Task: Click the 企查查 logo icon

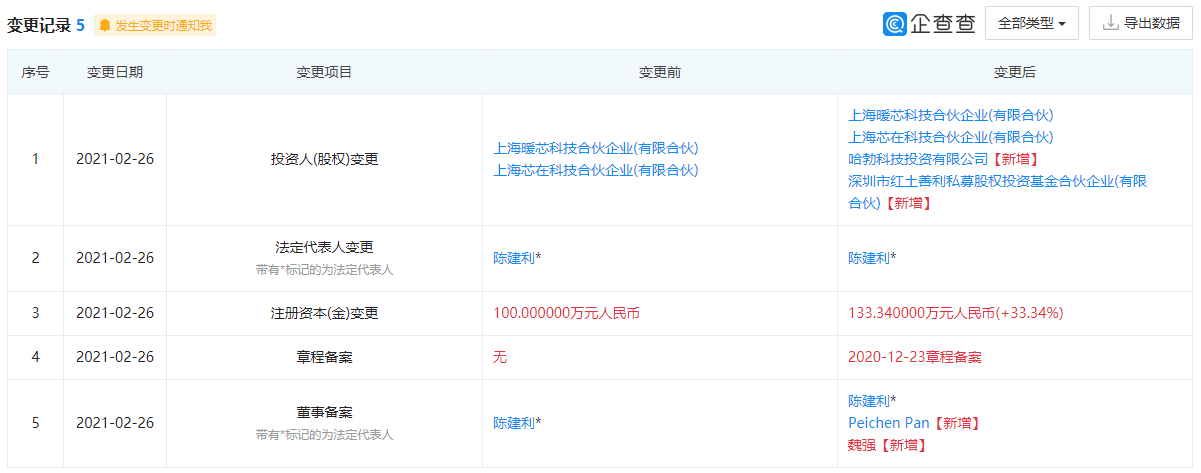Action: click(x=894, y=24)
